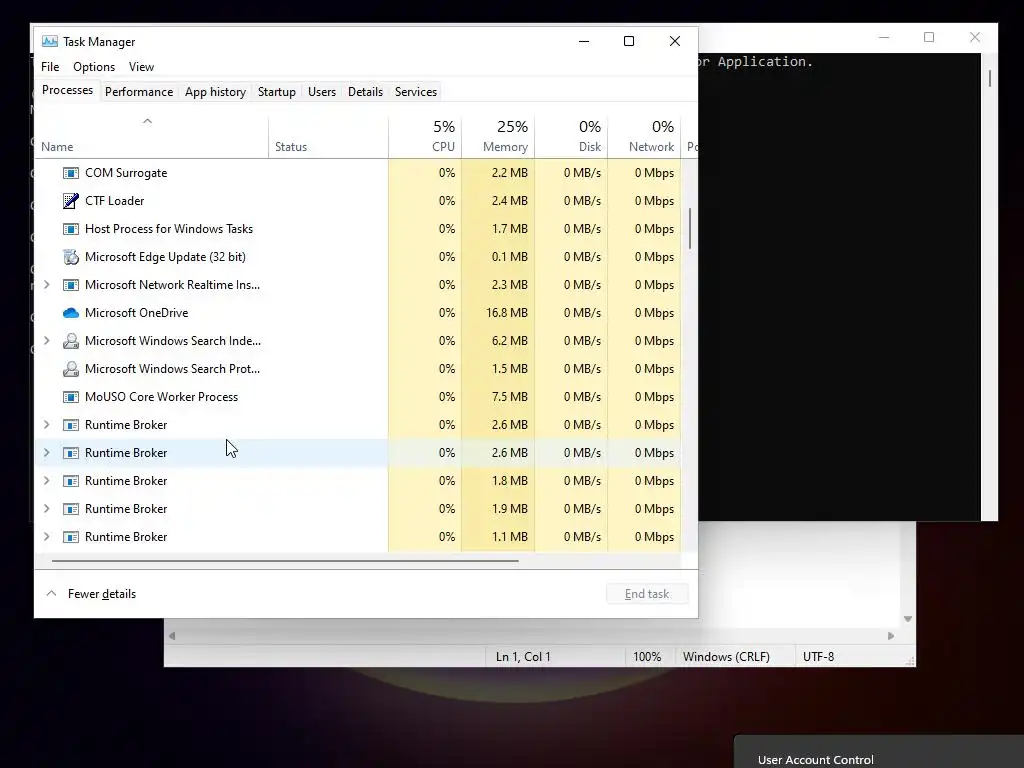
Task: Select the COM Surrogate process row
Action: [x=358, y=173]
